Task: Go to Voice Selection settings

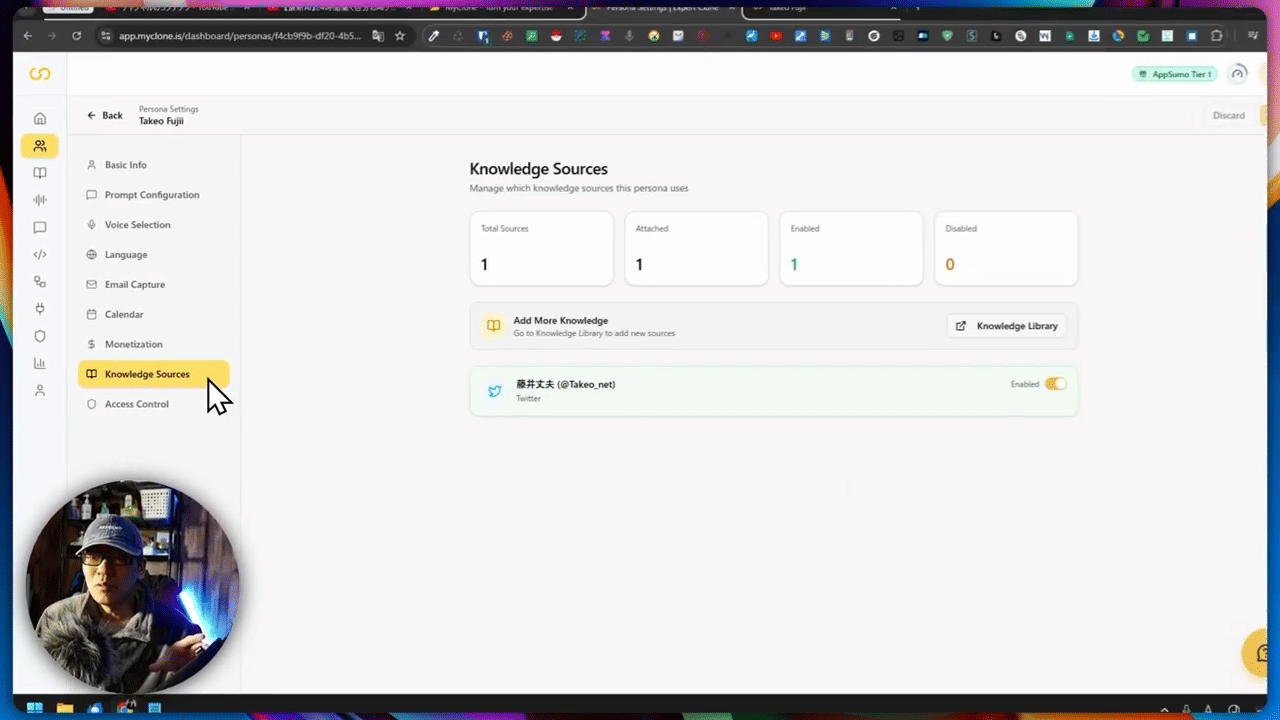Action: 137,225
